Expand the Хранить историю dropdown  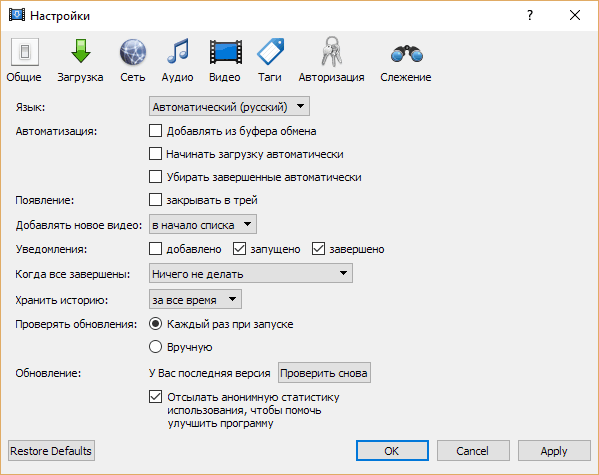(195, 300)
